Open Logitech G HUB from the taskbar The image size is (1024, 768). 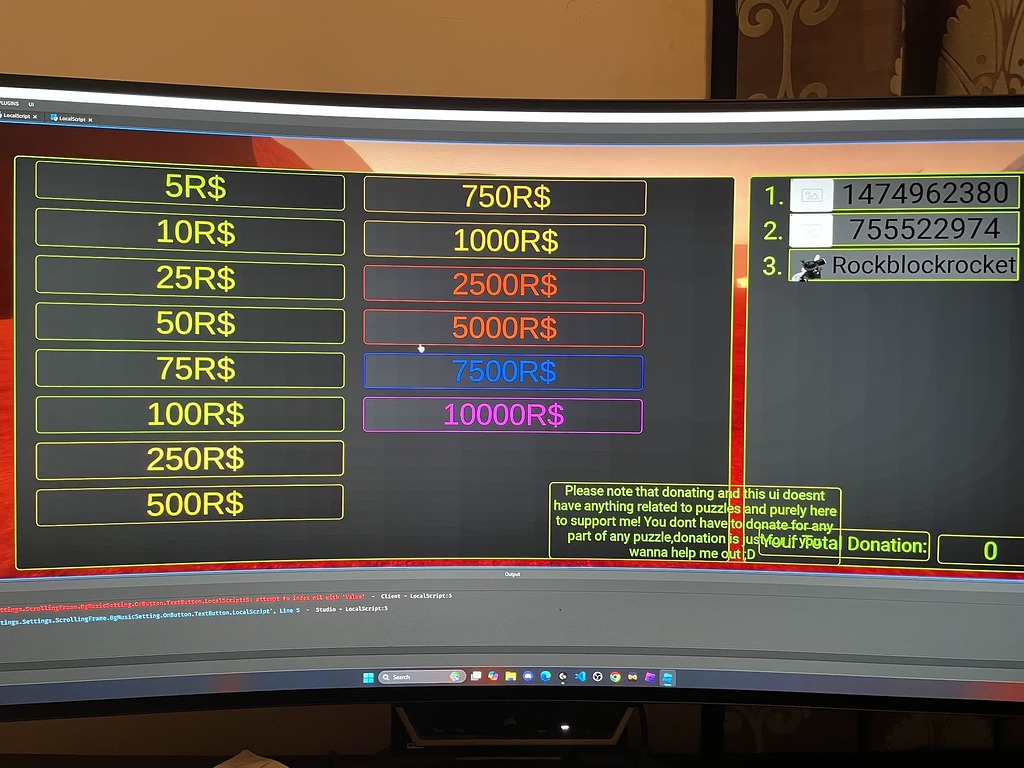tap(562, 677)
